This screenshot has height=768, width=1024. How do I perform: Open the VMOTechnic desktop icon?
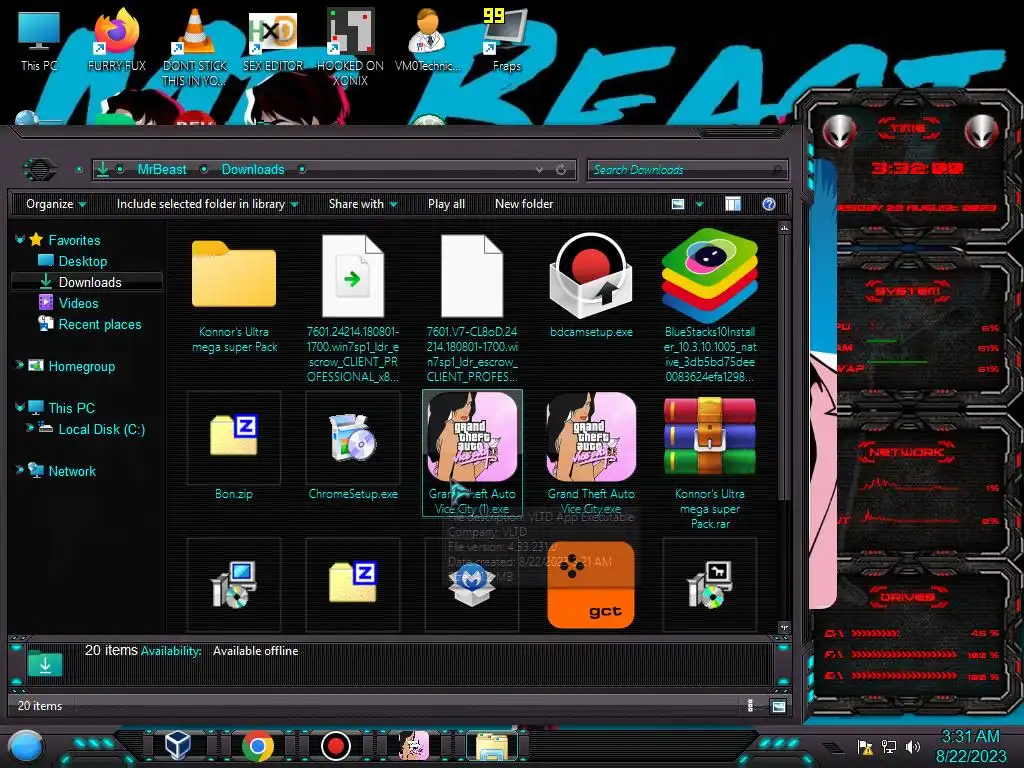[428, 40]
